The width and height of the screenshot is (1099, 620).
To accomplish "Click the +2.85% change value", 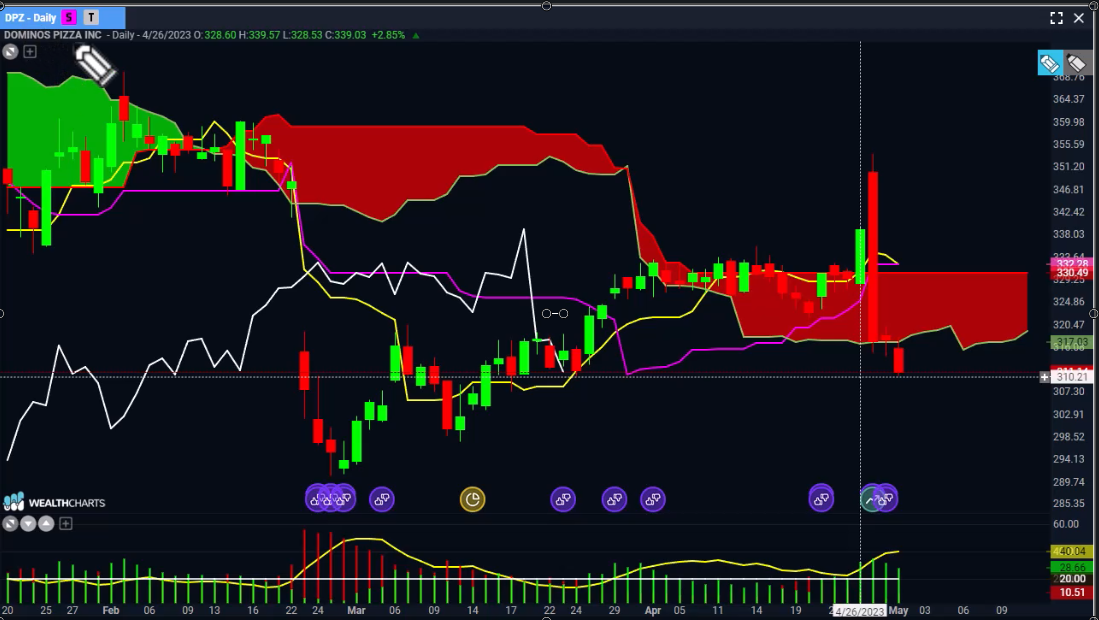I will pyautogui.click(x=388, y=35).
